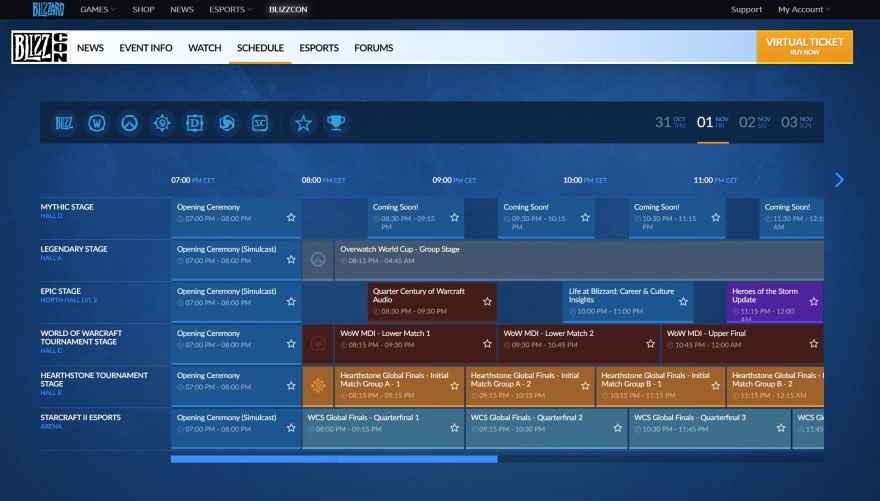Open Forums tab
Image resolution: width=880 pixels, height=501 pixels.
(373, 48)
